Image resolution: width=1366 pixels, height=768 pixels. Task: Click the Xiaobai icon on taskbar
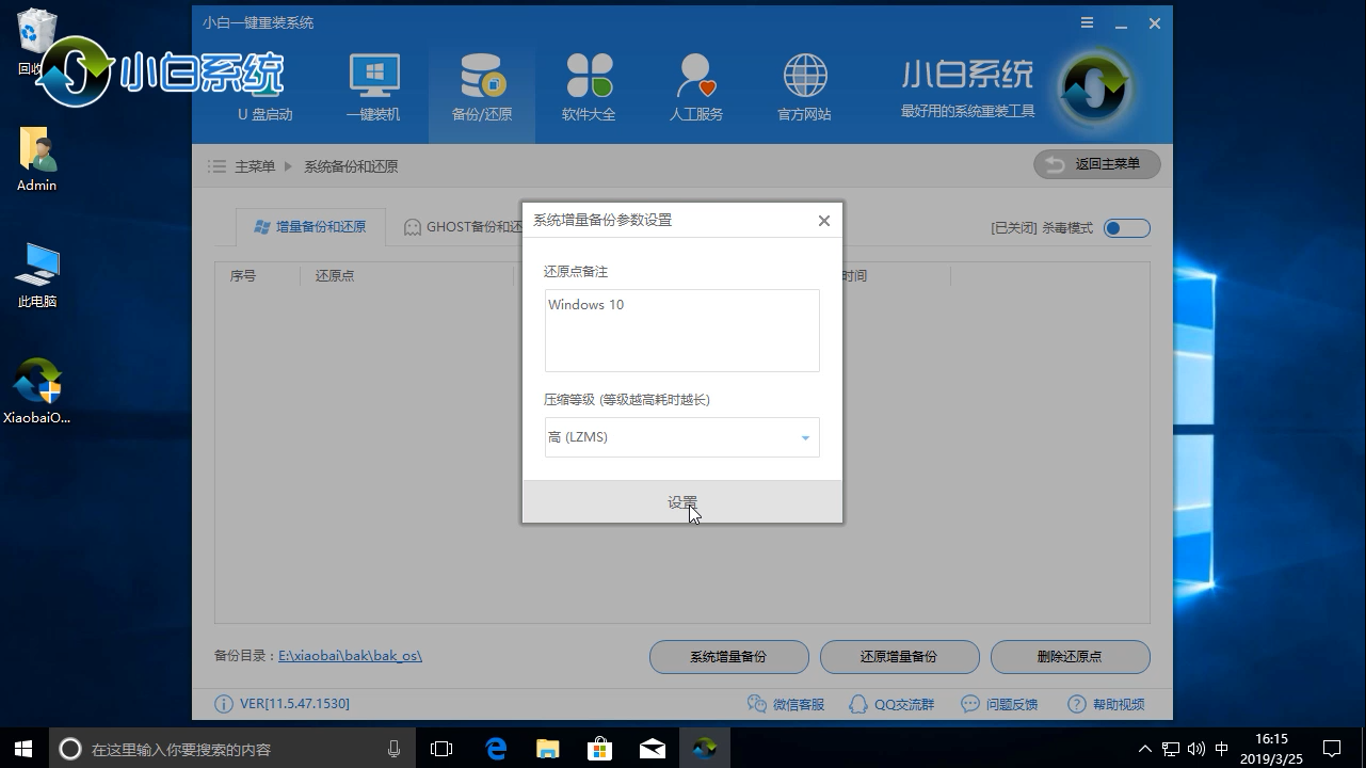(704, 747)
